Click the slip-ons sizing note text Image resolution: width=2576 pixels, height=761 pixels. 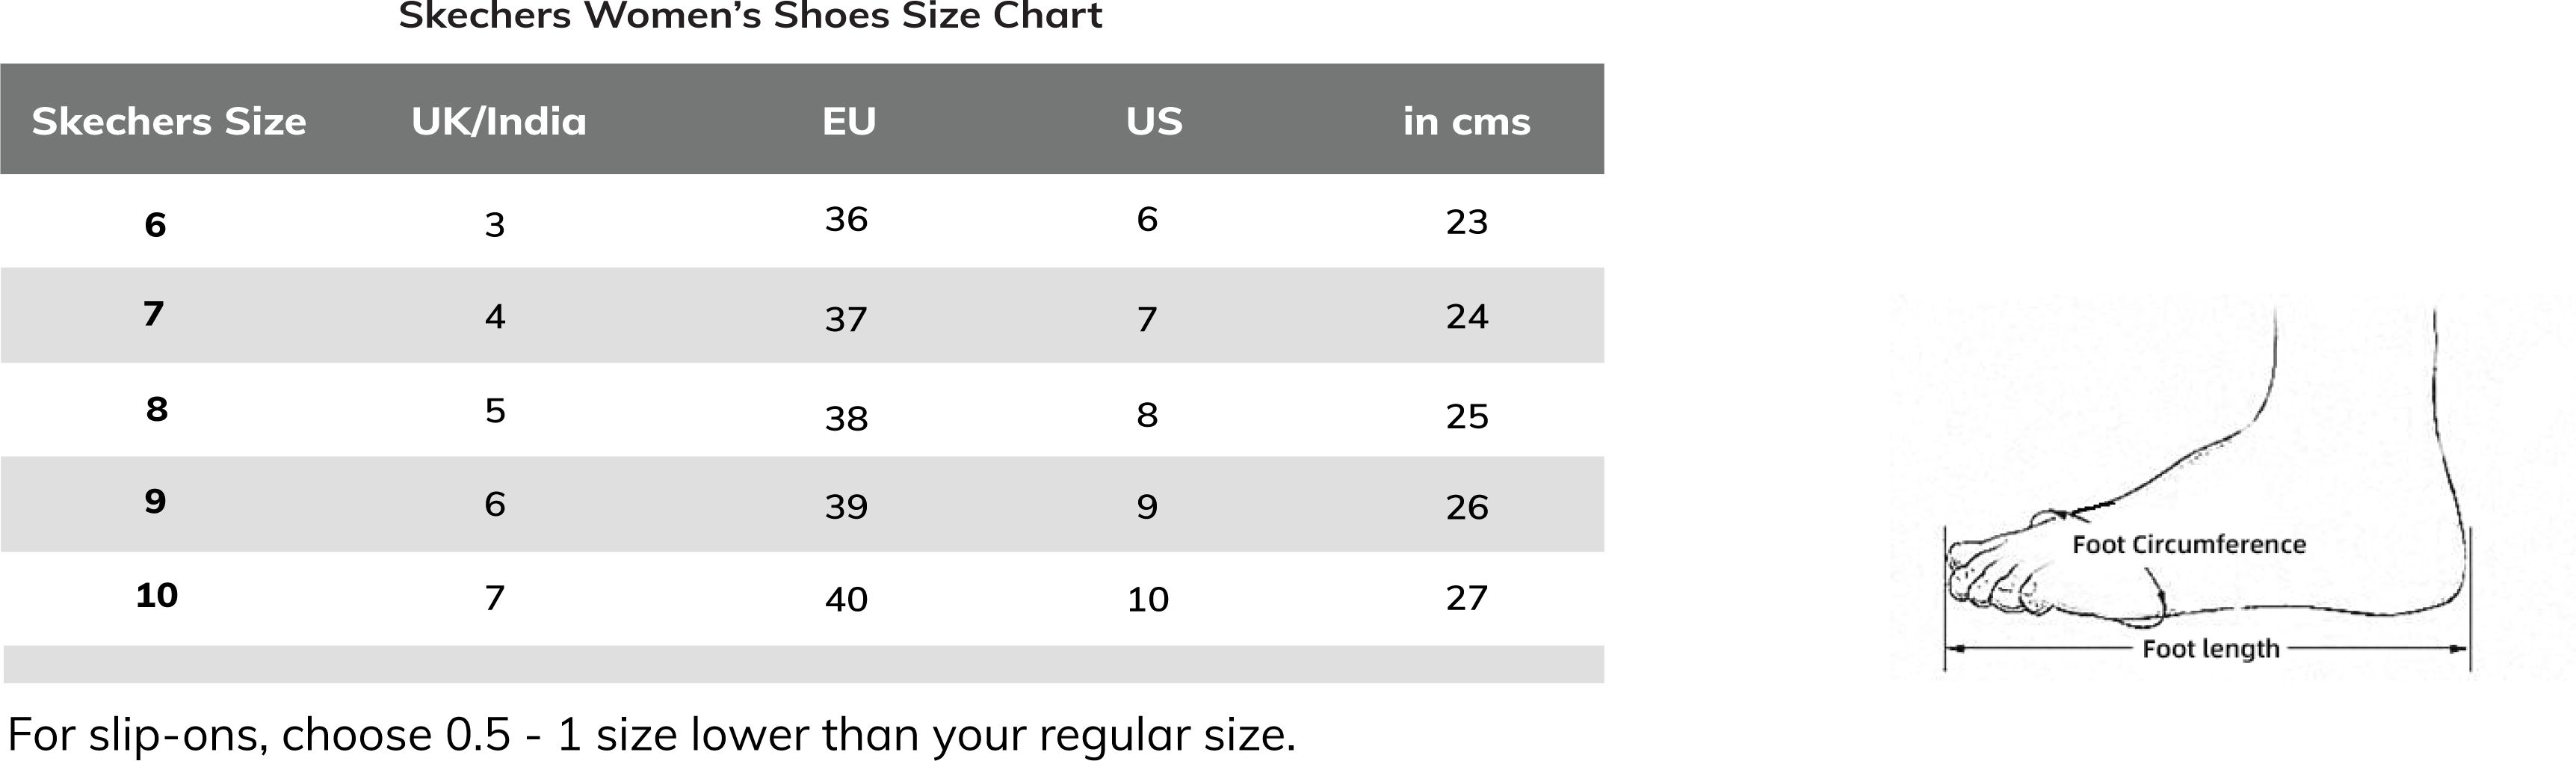[x=651, y=735]
